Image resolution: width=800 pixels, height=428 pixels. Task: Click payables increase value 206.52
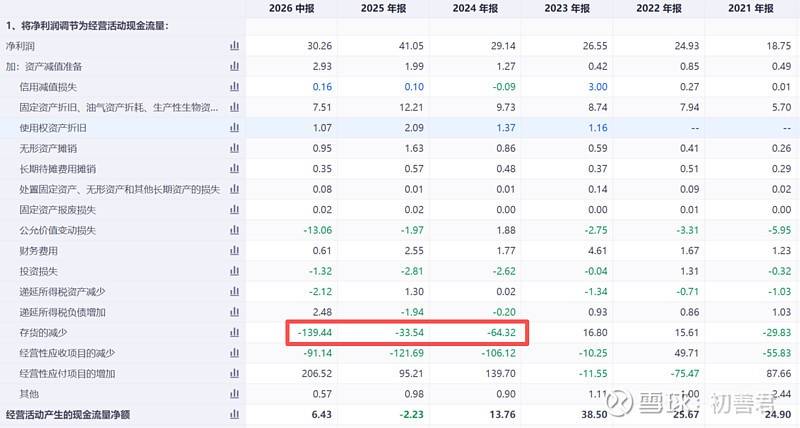coord(317,373)
